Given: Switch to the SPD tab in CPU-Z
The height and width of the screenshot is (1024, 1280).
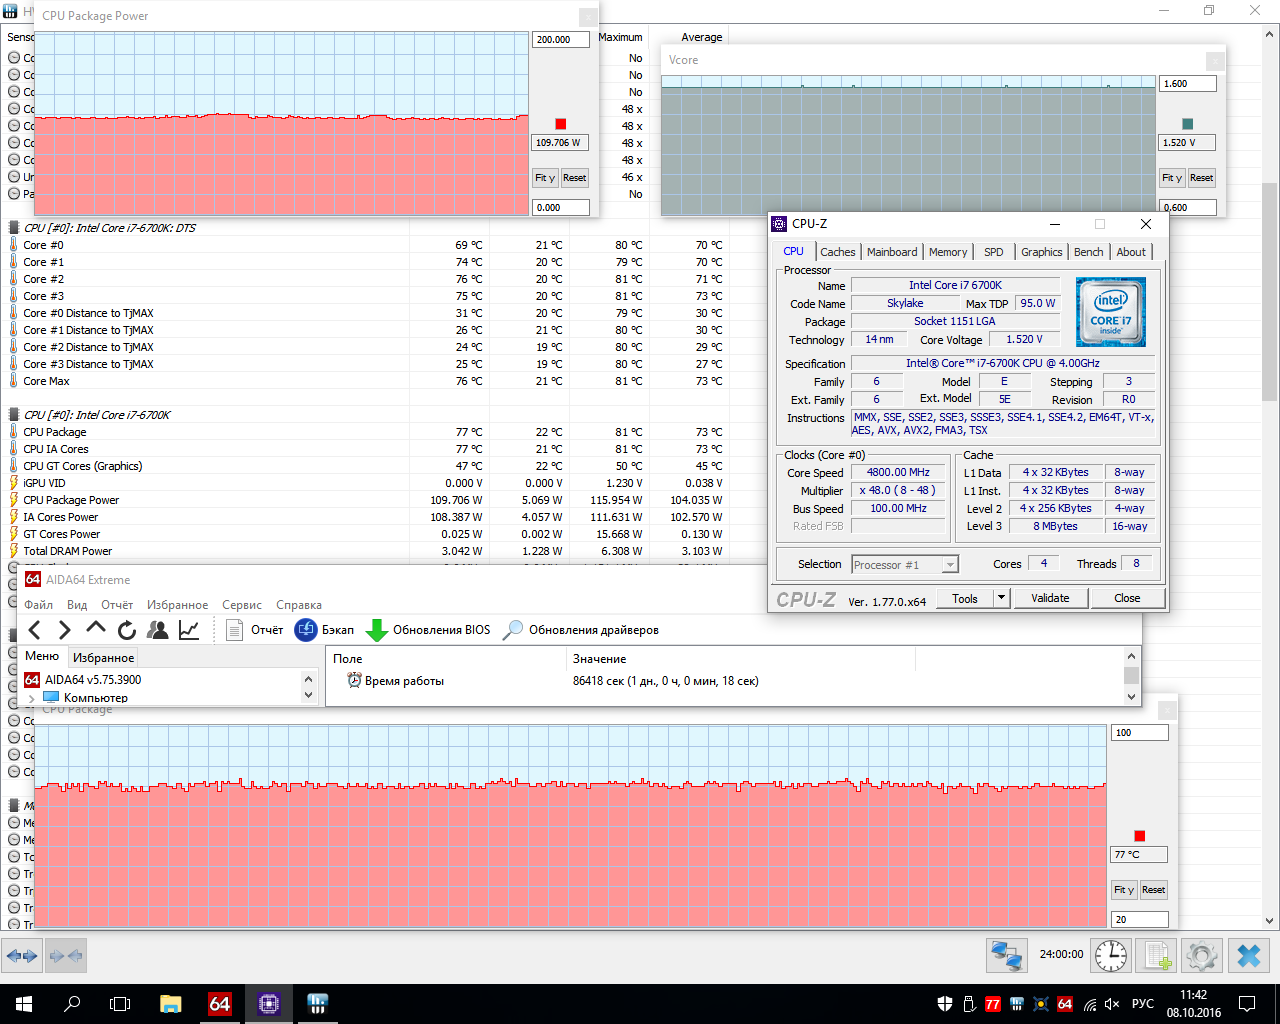Looking at the screenshot, I should [x=994, y=252].
